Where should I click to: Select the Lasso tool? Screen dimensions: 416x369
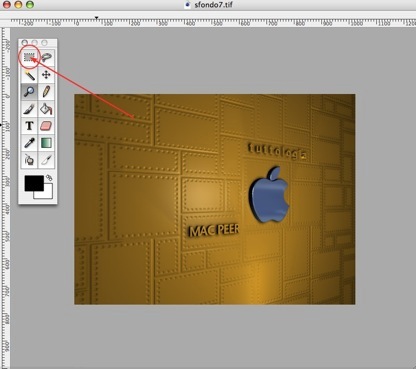point(46,57)
